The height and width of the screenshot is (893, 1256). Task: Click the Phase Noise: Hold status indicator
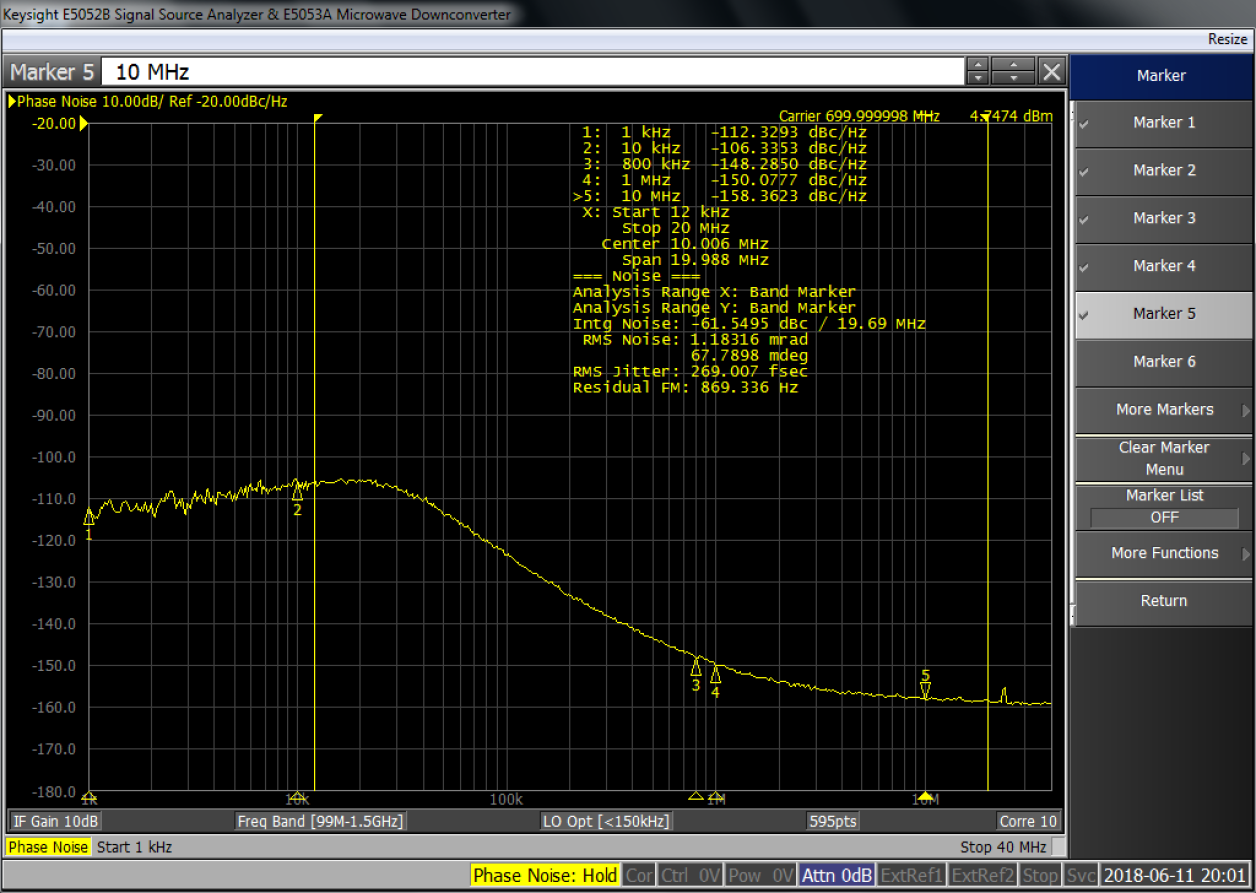(x=545, y=874)
